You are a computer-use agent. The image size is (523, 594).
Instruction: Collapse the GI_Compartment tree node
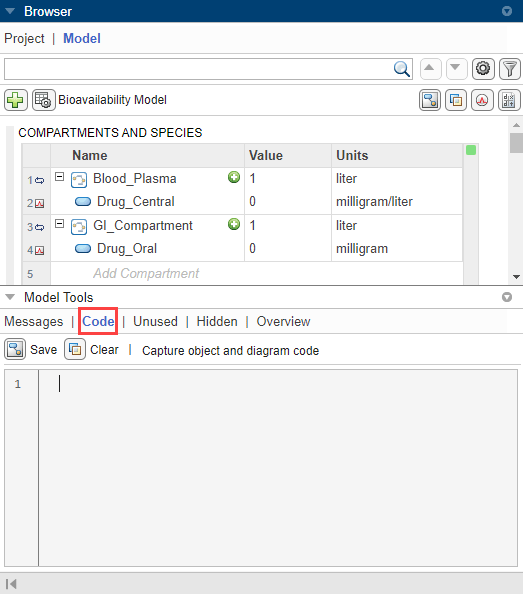(x=59, y=224)
